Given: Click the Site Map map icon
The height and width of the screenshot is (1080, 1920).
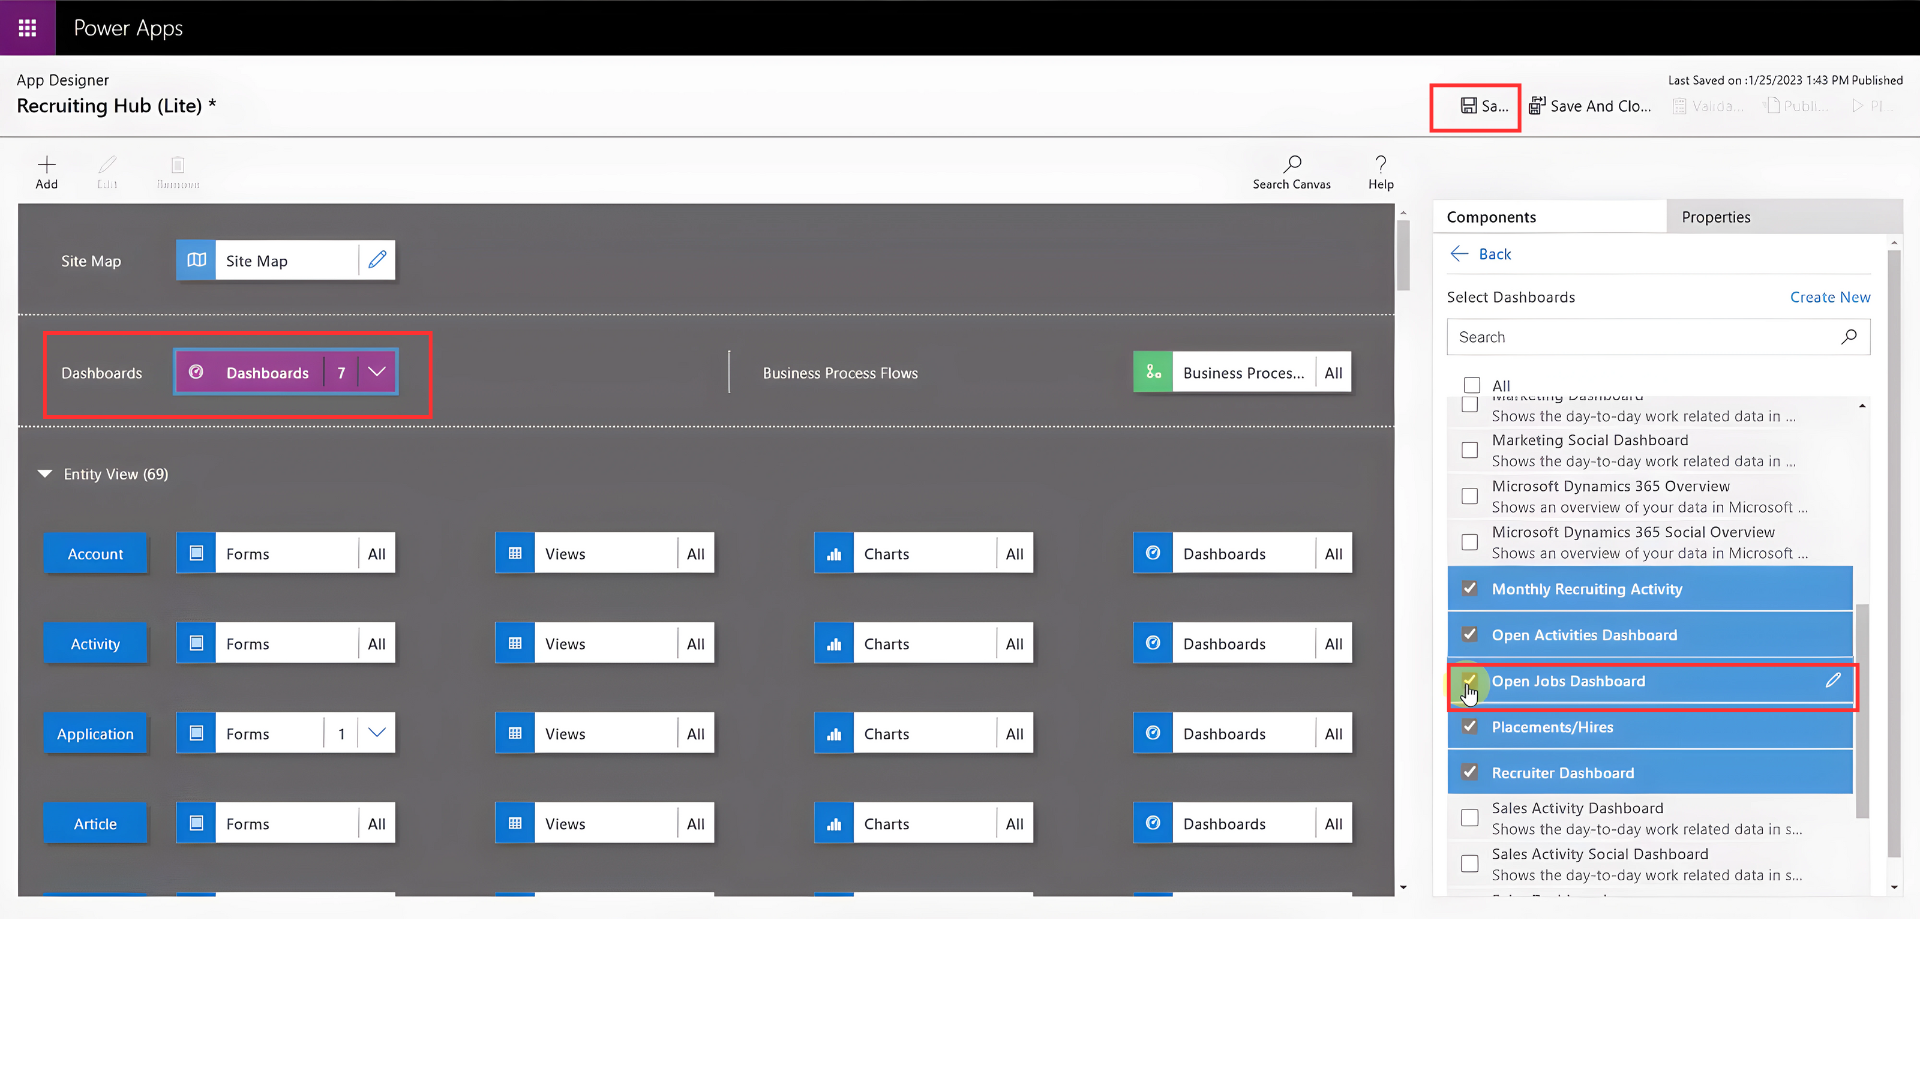Looking at the screenshot, I should click(x=196, y=260).
